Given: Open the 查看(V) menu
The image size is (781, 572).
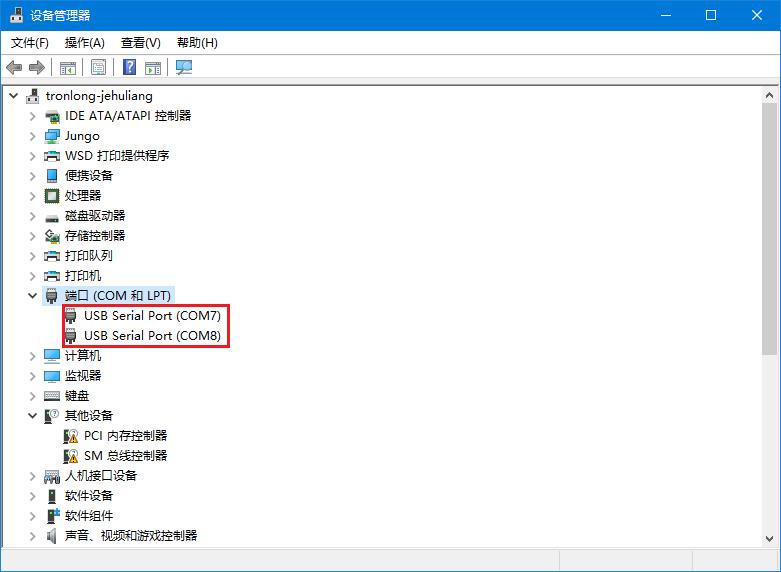Looking at the screenshot, I should [x=140, y=43].
